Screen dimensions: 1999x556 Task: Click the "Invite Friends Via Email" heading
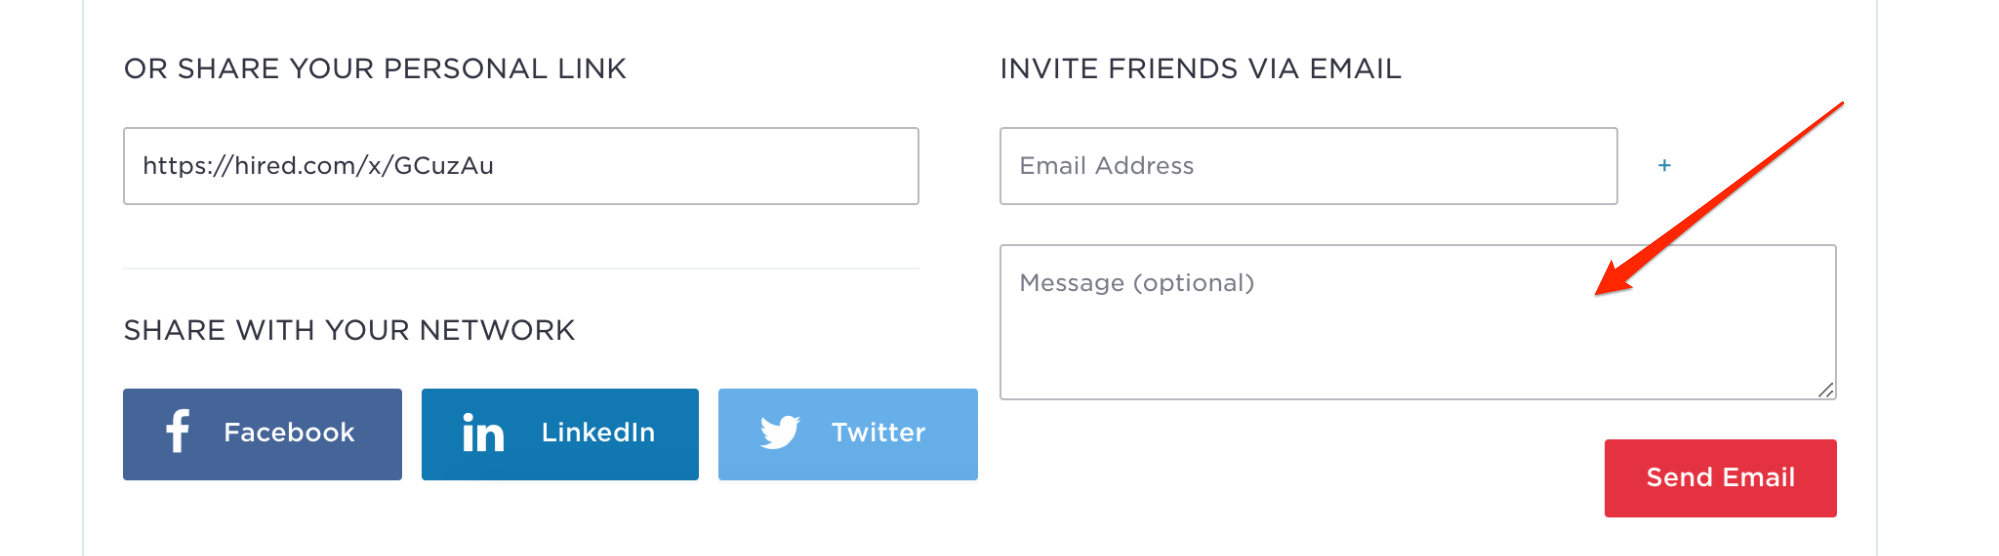[1200, 69]
